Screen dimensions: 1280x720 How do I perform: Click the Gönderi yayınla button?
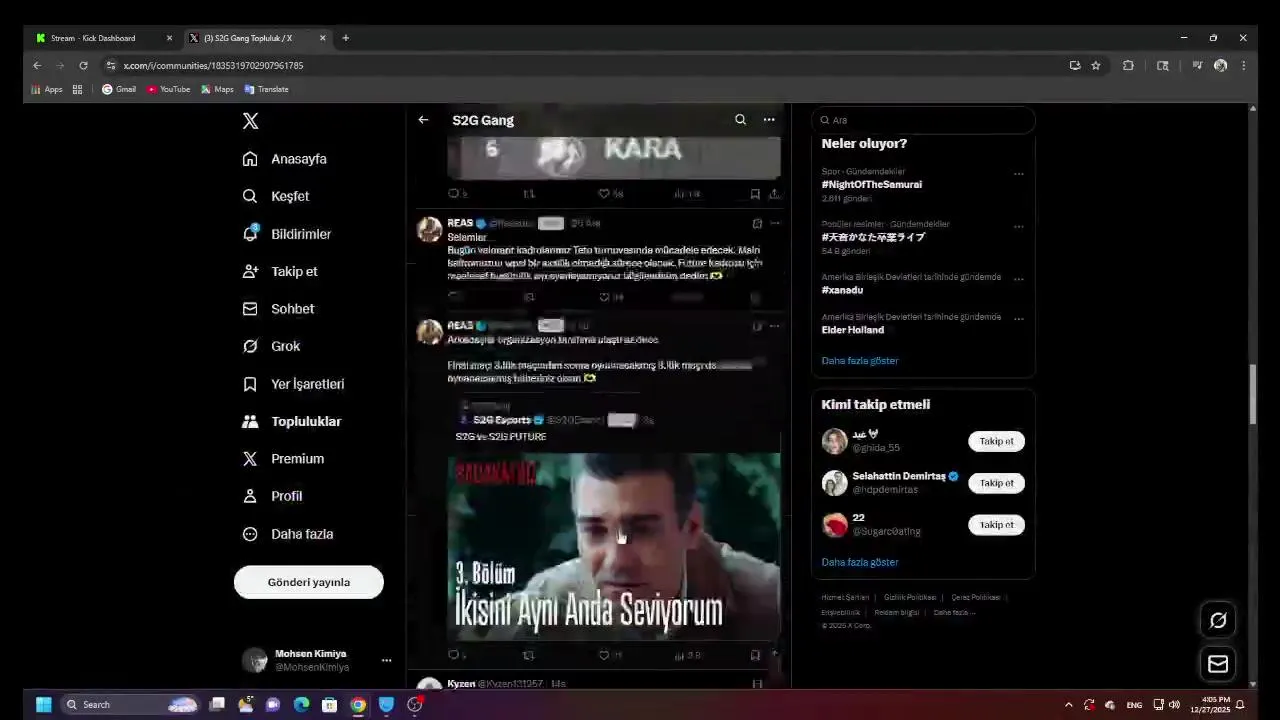309,582
